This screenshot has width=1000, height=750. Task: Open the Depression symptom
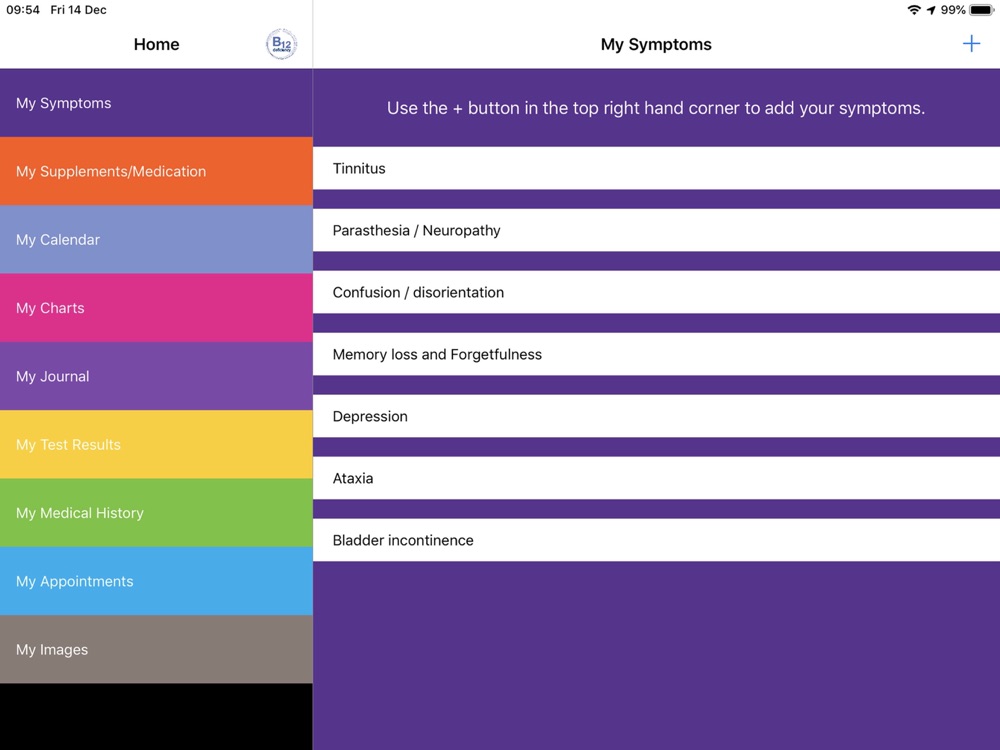[x=656, y=415]
